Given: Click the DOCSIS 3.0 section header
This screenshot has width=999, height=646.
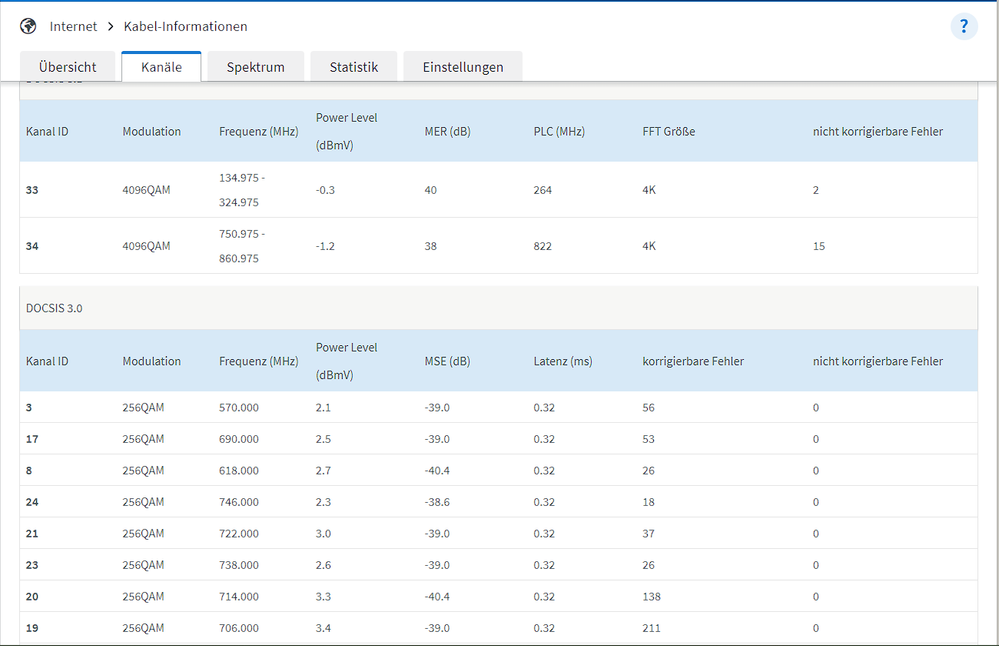Looking at the screenshot, I should click(54, 308).
